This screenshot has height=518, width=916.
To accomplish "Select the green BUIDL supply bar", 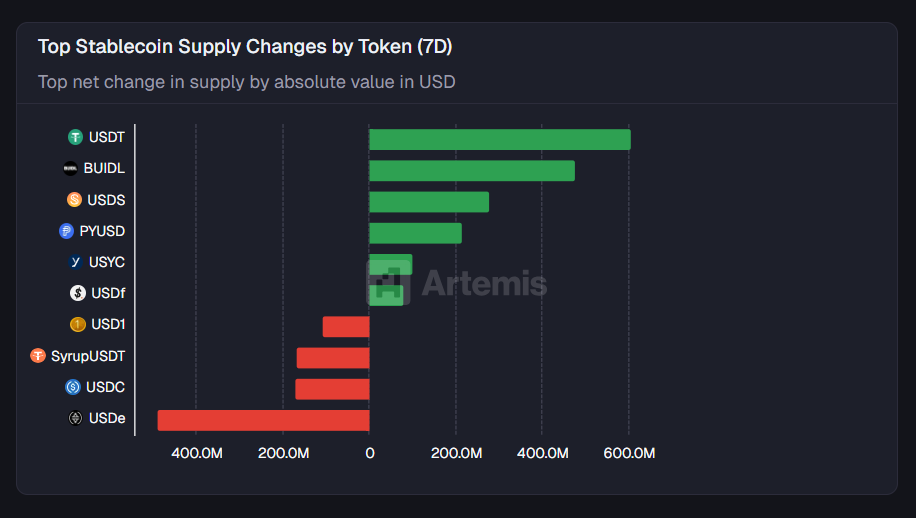I will coord(472,170).
